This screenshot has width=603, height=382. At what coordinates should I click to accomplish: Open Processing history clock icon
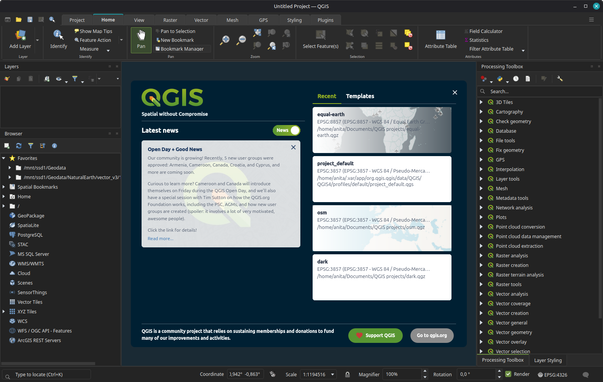pyautogui.click(x=516, y=78)
